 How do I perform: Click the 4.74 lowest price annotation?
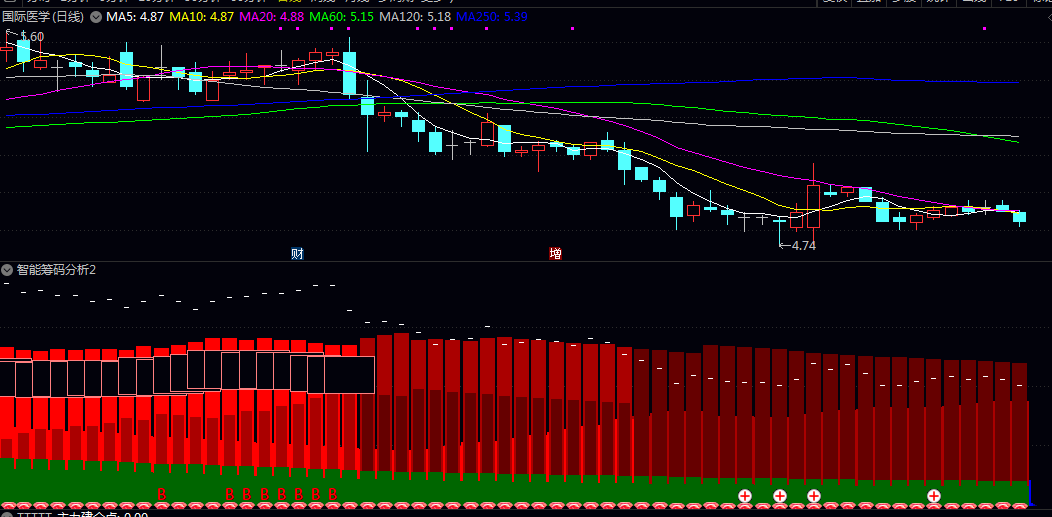pos(803,245)
